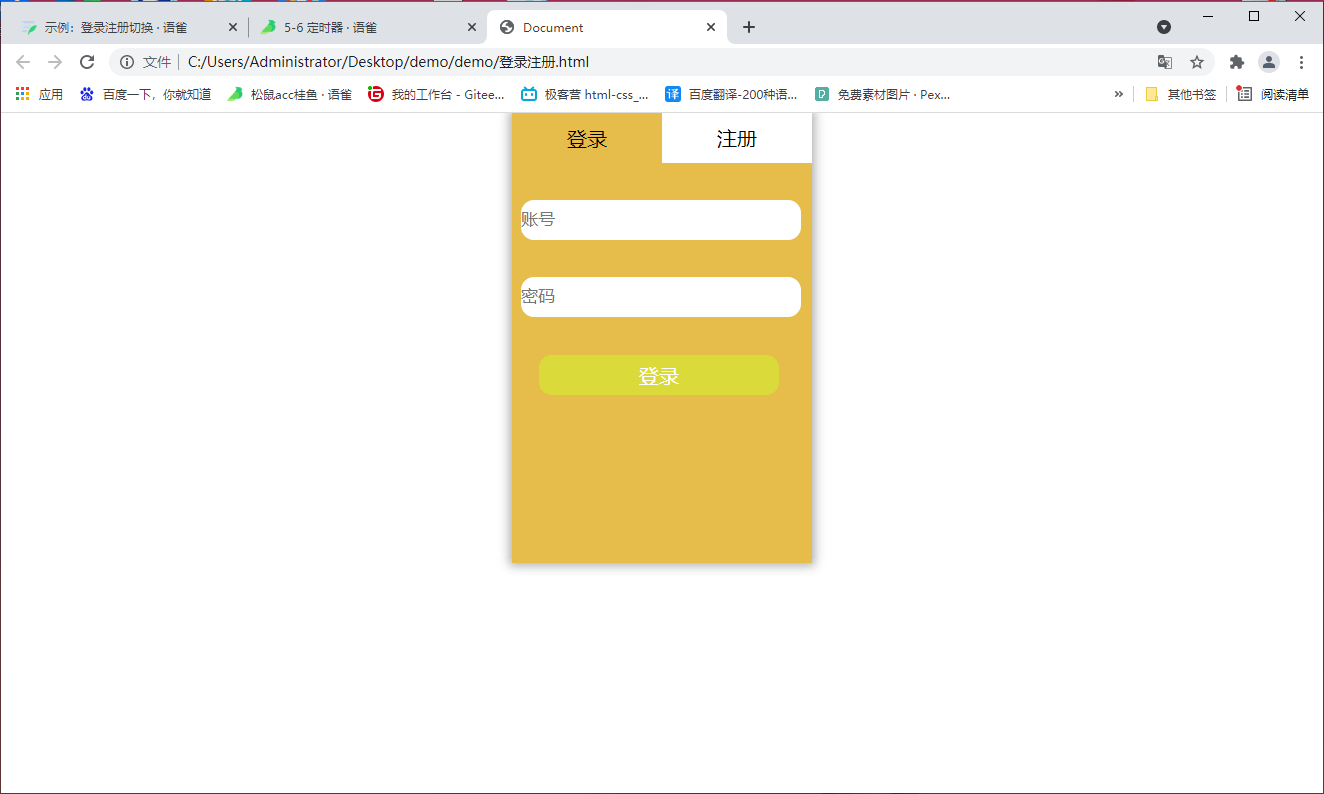Go back to previous page
This screenshot has height=794, width=1324.
coord(23,62)
